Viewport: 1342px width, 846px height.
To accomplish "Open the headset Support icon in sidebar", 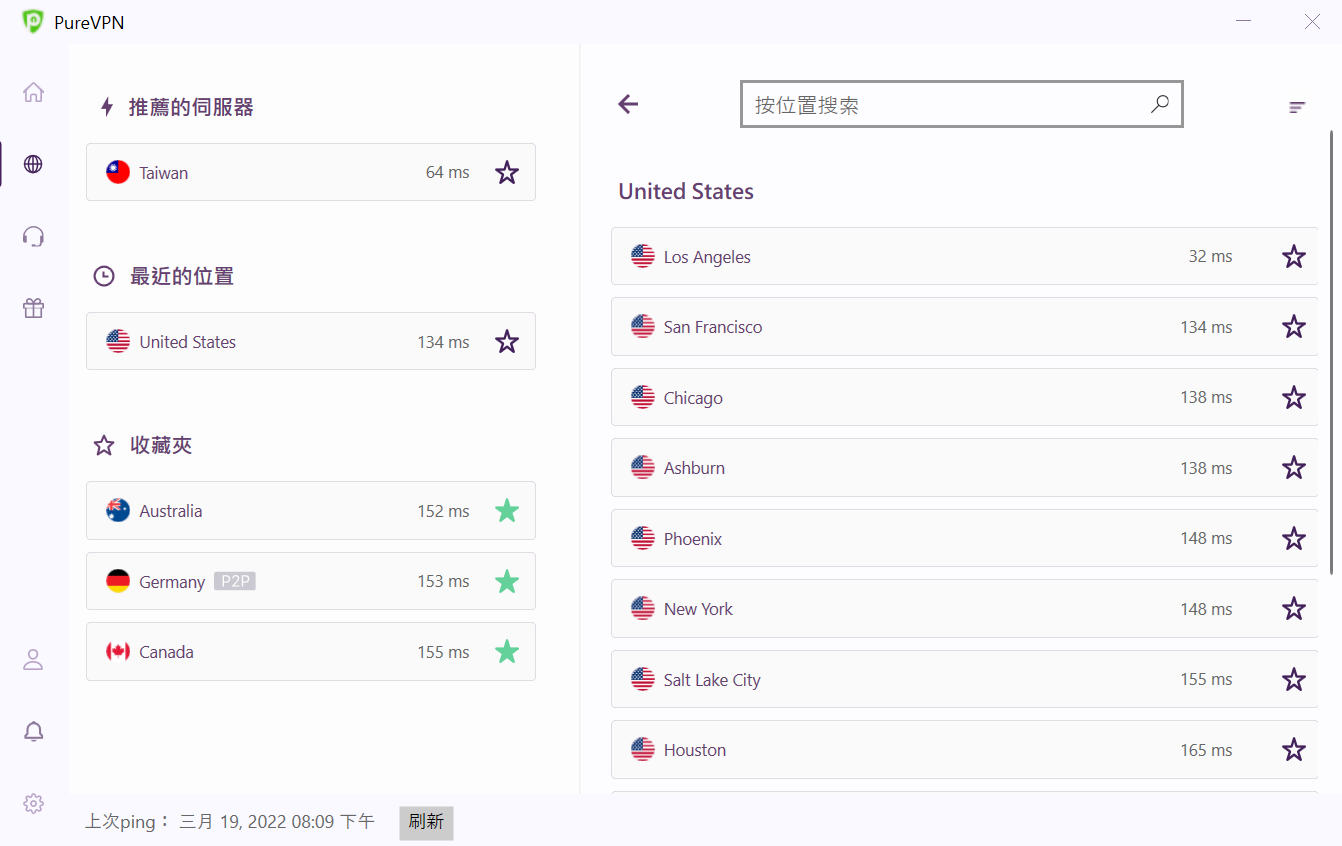I will click(33, 236).
